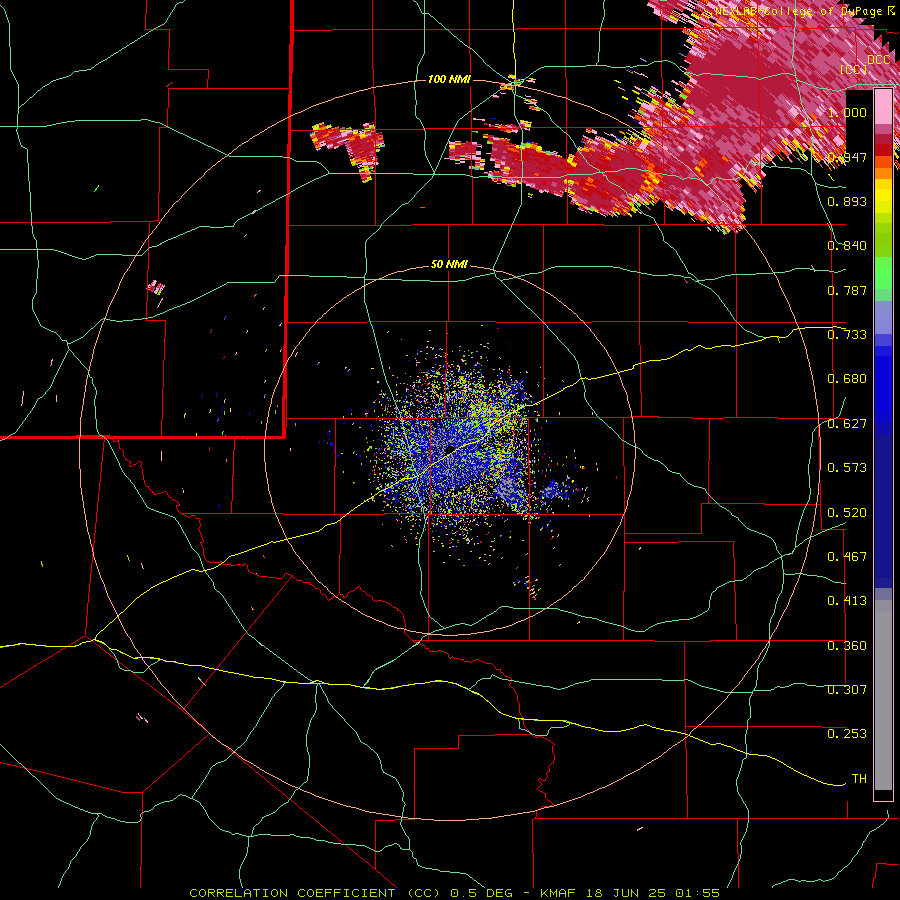This screenshot has height=900, width=900.
Task: Click the 1.000 value on color scale
Action: tap(847, 112)
